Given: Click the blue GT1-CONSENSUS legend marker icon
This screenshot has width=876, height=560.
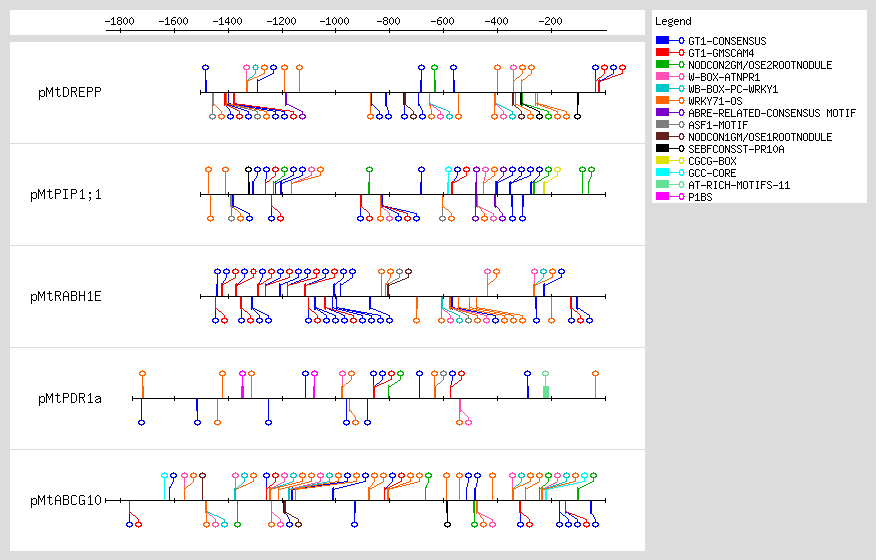Looking at the screenshot, I should tap(668, 41).
